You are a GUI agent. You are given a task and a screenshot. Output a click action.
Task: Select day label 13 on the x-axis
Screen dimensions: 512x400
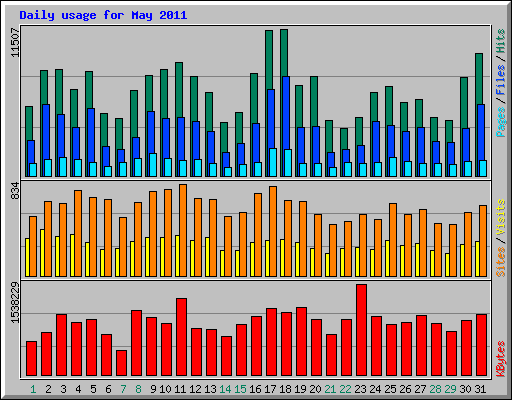click(x=210, y=389)
